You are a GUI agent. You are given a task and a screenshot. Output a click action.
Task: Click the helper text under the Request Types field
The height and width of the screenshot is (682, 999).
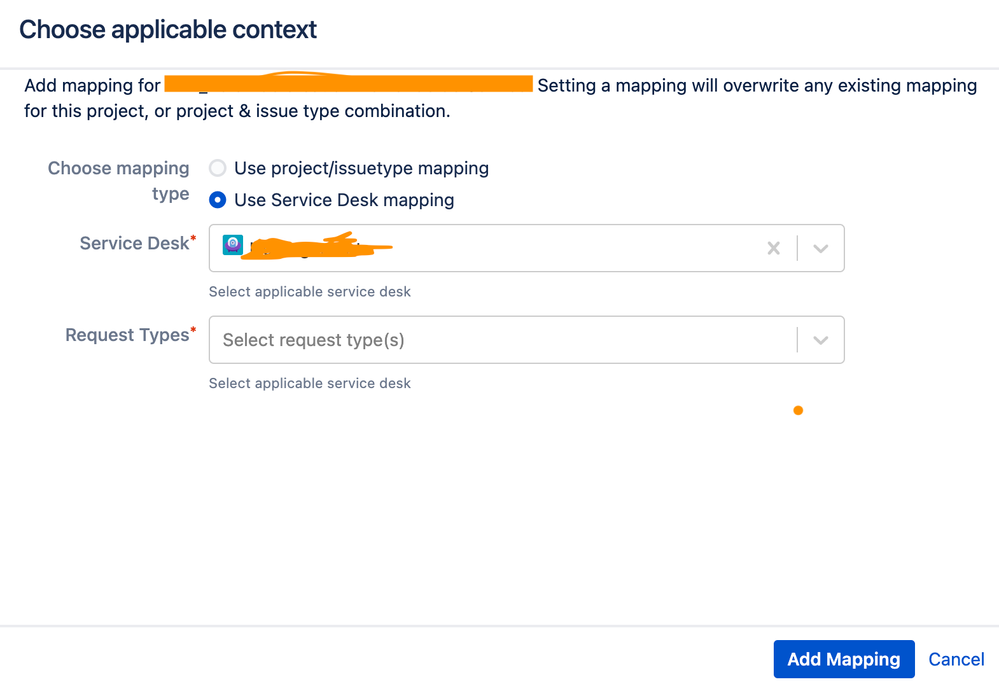point(310,383)
